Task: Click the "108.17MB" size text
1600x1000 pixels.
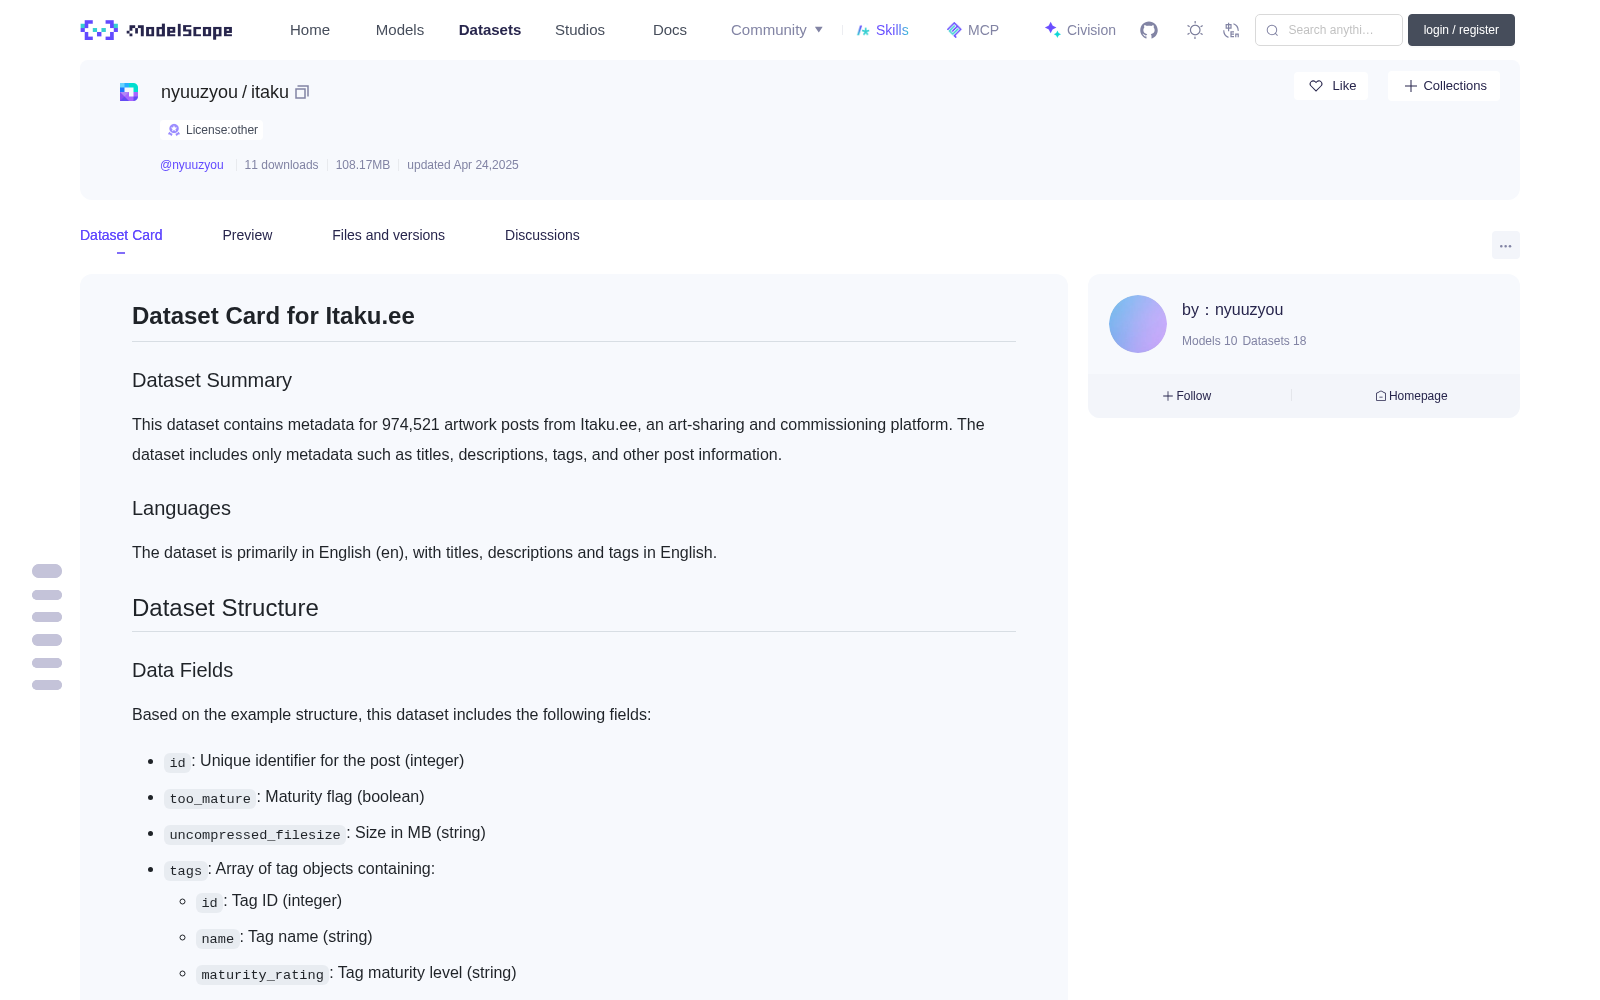Action: click(363, 165)
